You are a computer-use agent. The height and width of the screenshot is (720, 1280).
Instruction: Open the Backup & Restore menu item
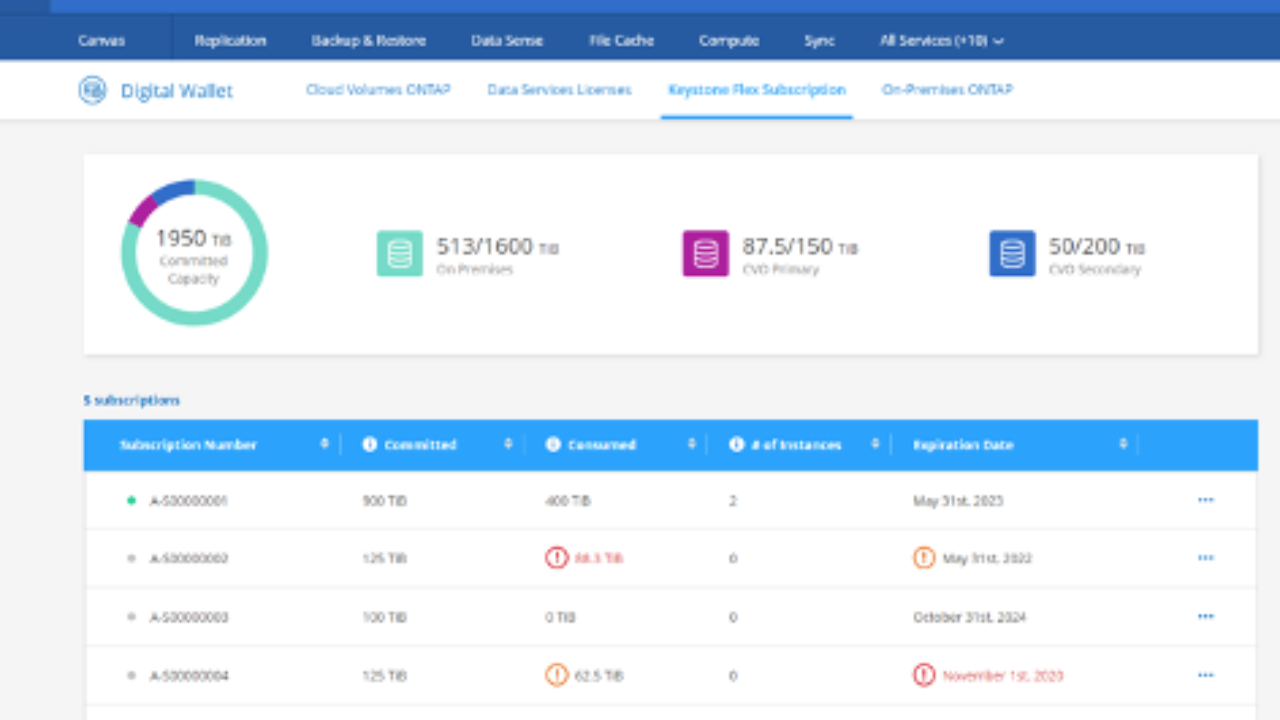[x=368, y=41]
